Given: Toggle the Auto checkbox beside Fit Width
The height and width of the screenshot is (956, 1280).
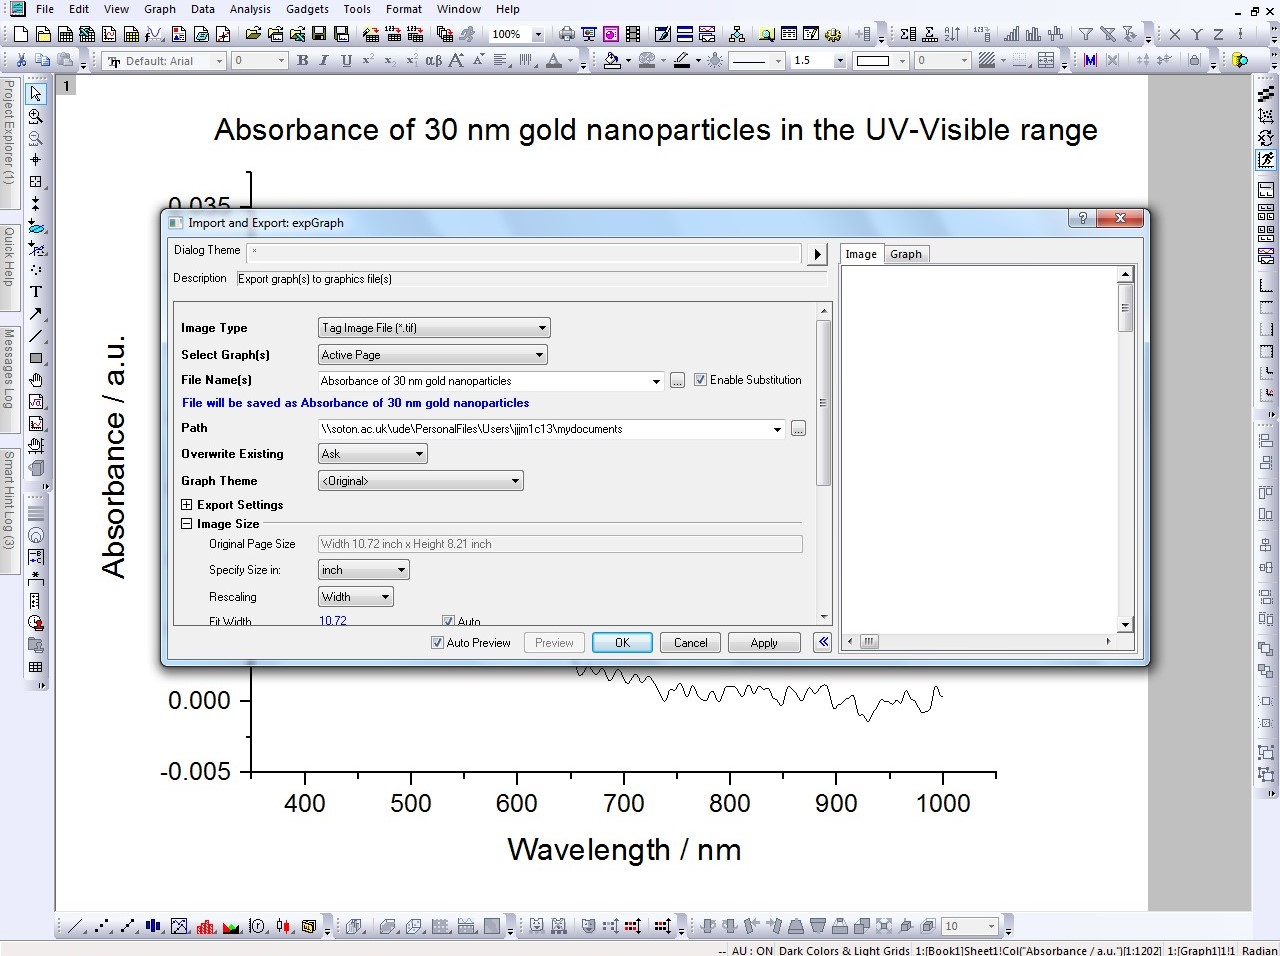Looking at the screenshot, I should coord(448,621).
